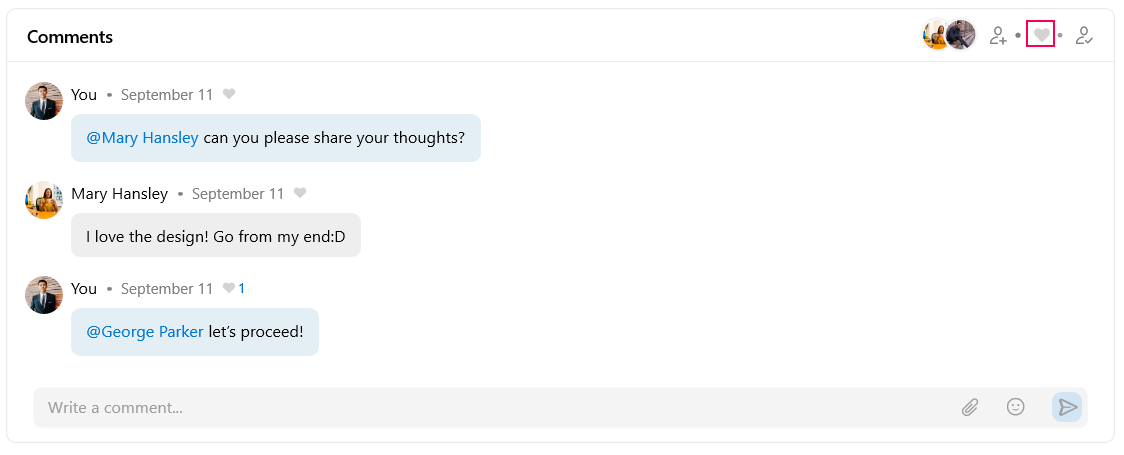1124x455 pixels.
Task: Open the @George Parker mention link
Action: click(145, 332)
